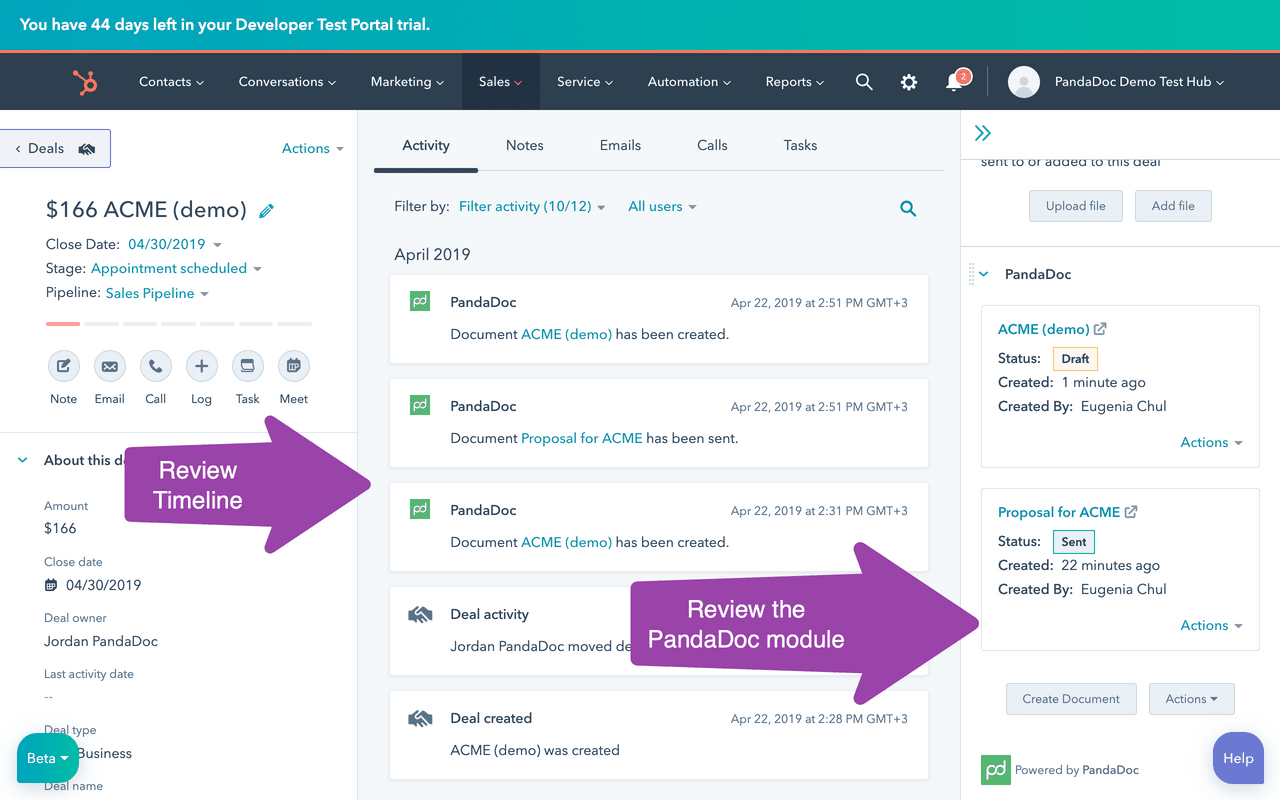The width and height of the screenshot is (1280, 800).
Task: Click the Amount value $166
Action: click(60, 528)
